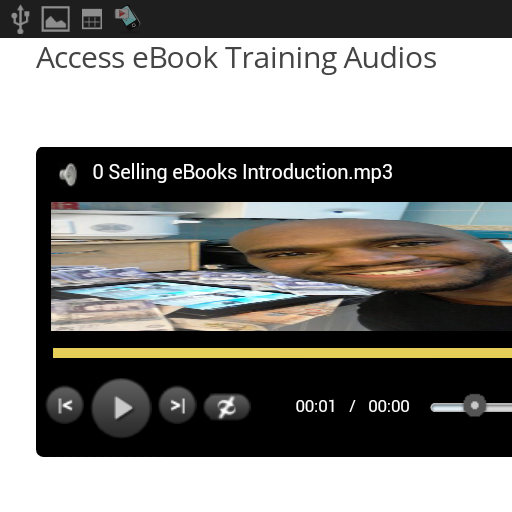
Task: Click the volume slider knob
Action: coord(475,405)
